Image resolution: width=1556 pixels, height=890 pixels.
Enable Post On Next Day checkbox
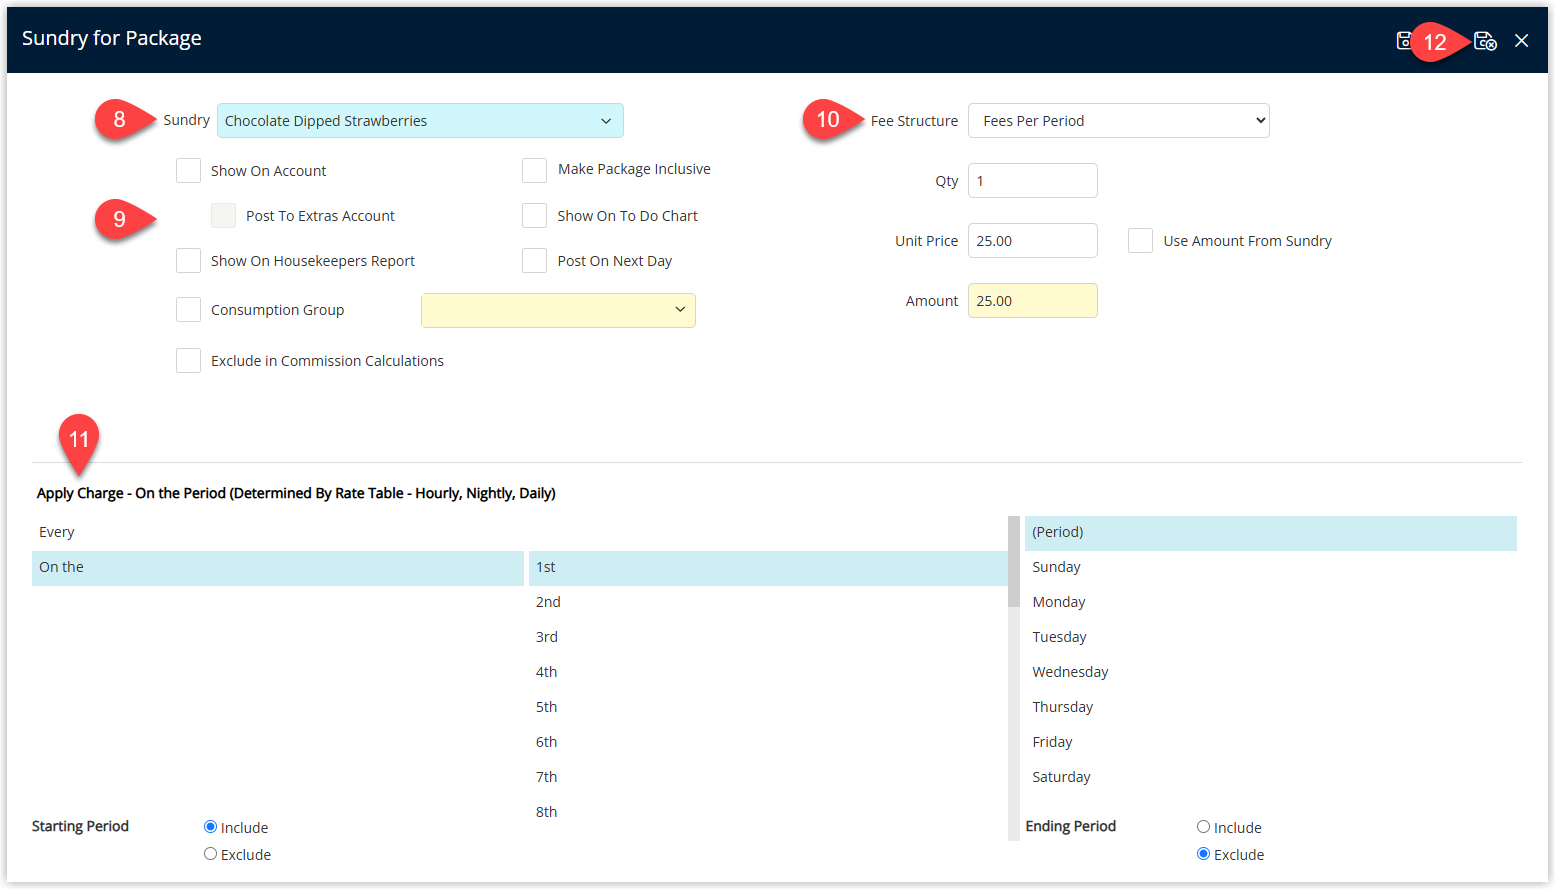coord(534,261)
